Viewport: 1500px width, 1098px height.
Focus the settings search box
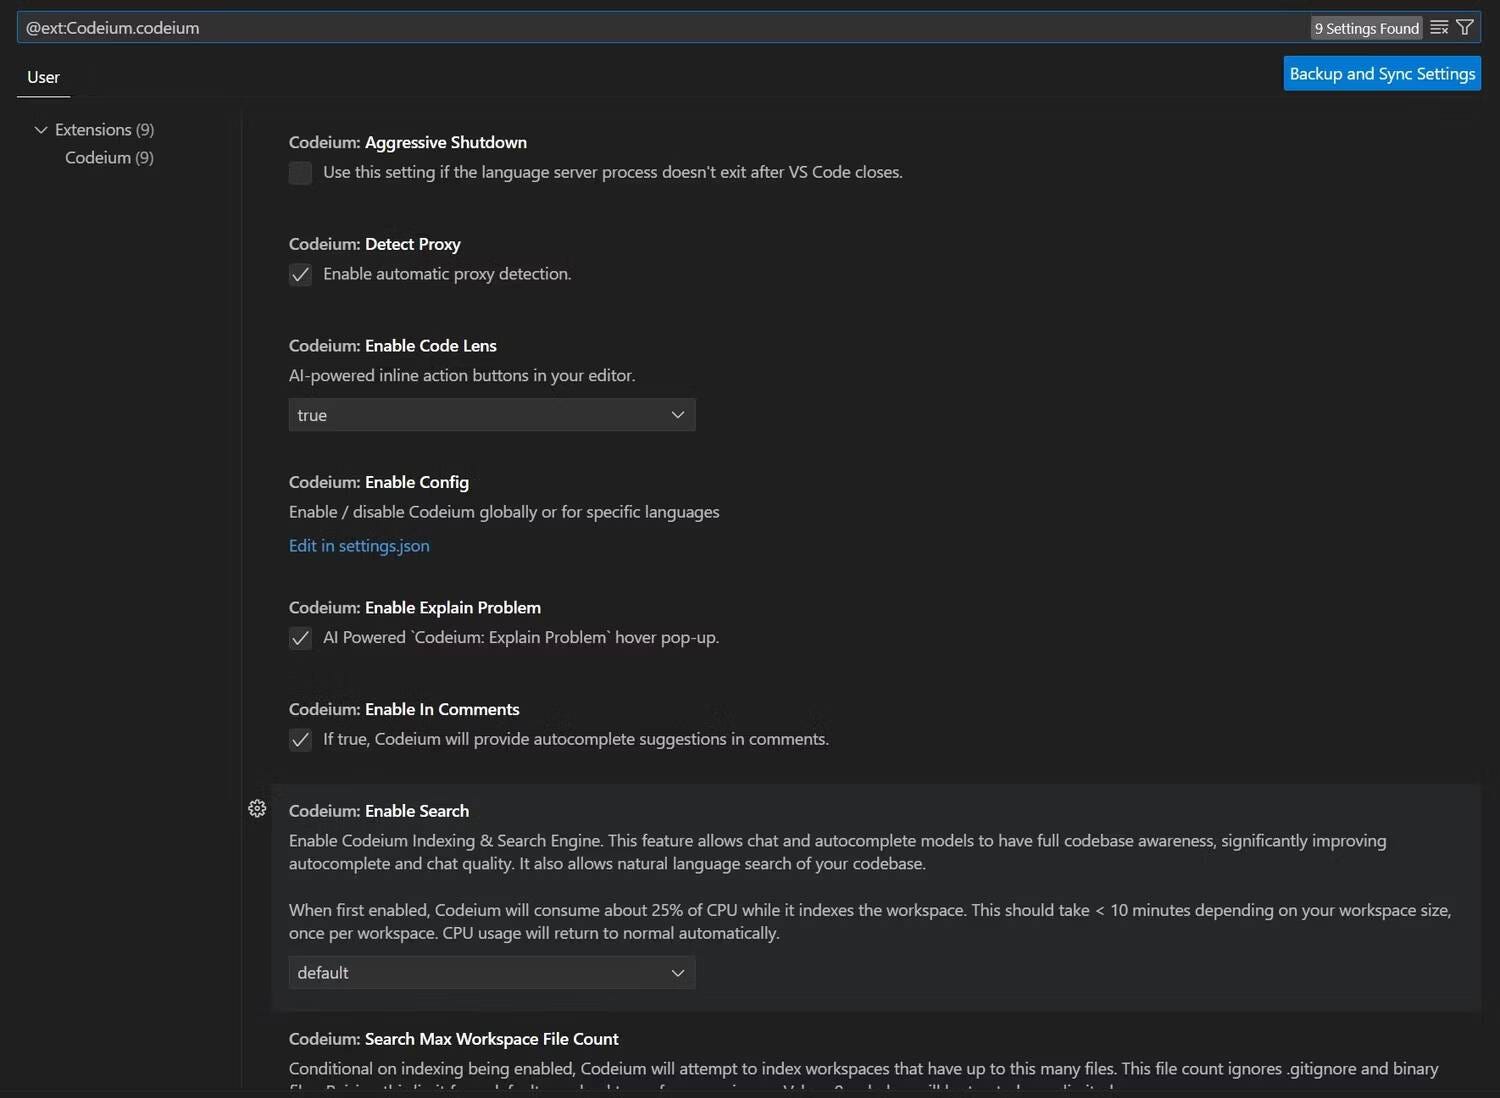coord(650,28)
